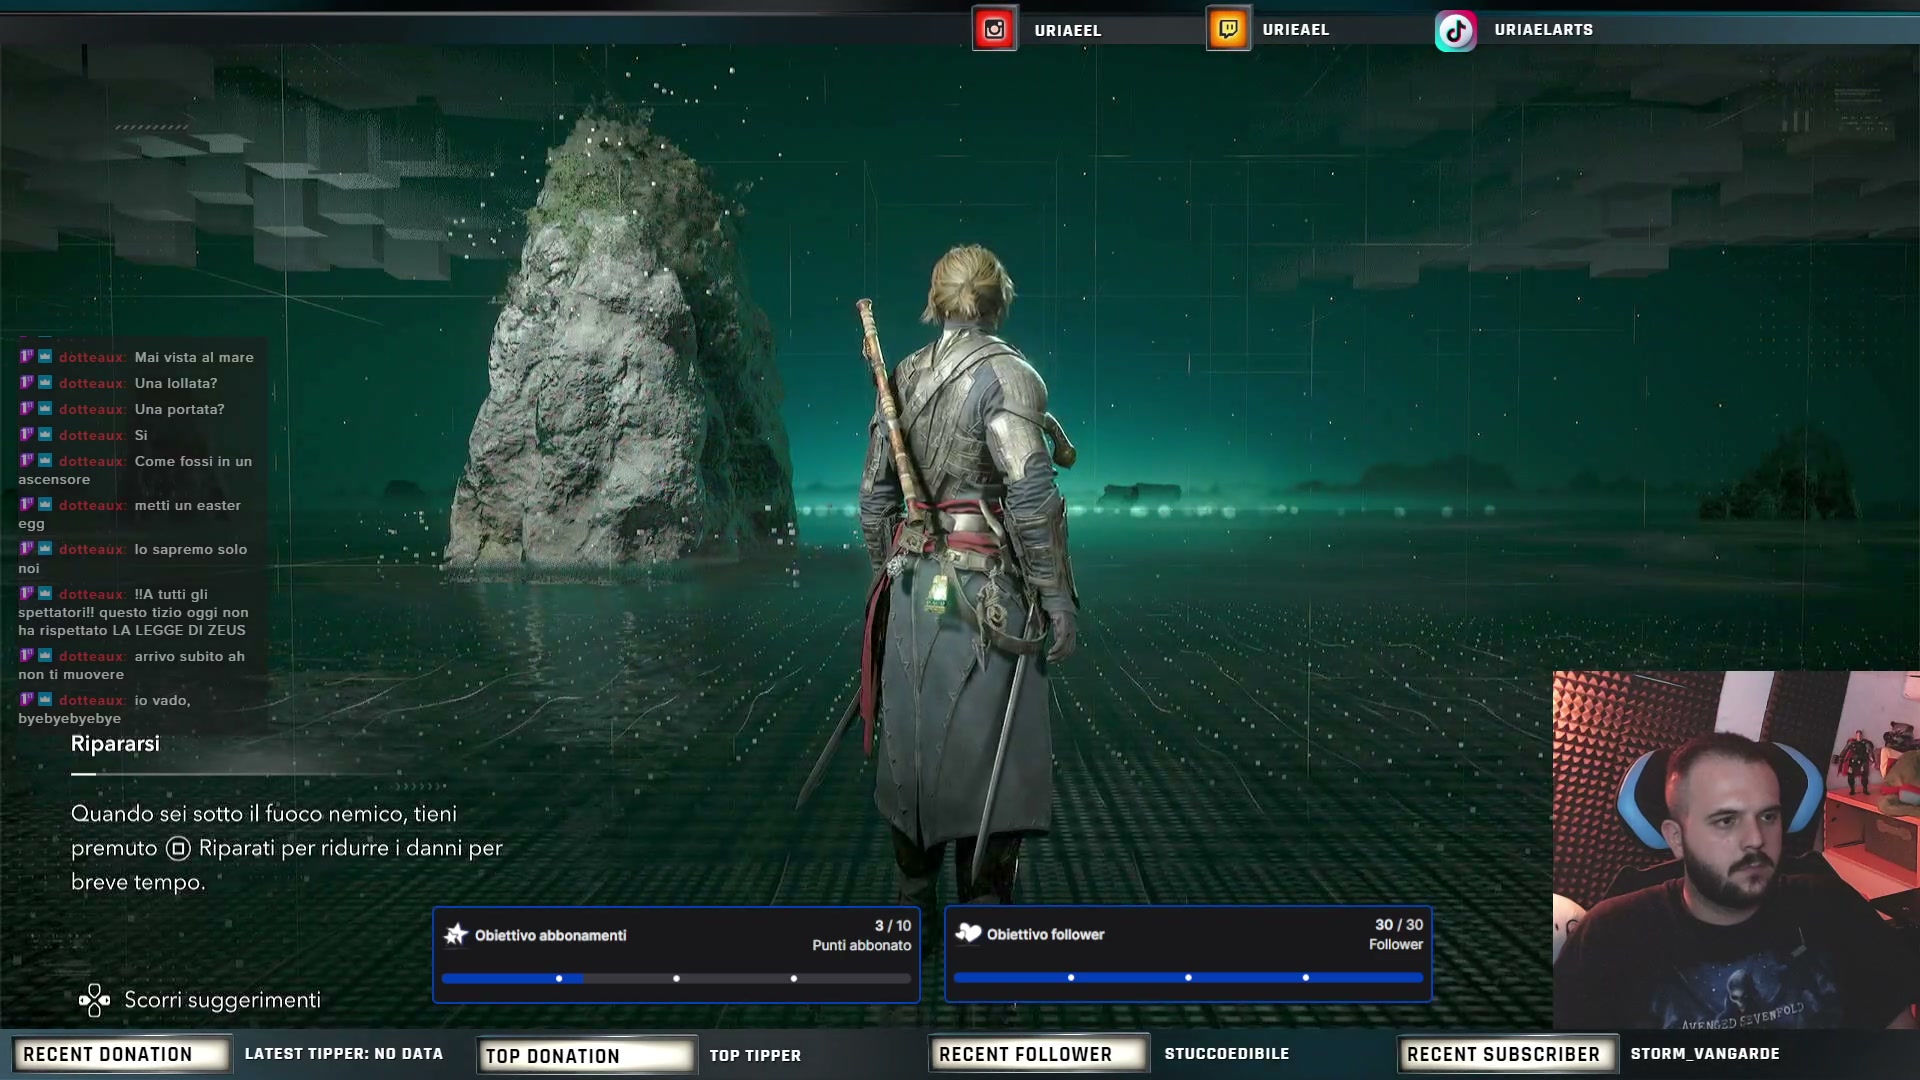The width and height of the screenshot is (1920, 1080).
Task: Click the Obiettivo abbonamenti progress bar
Action: (x=676, y=978)
